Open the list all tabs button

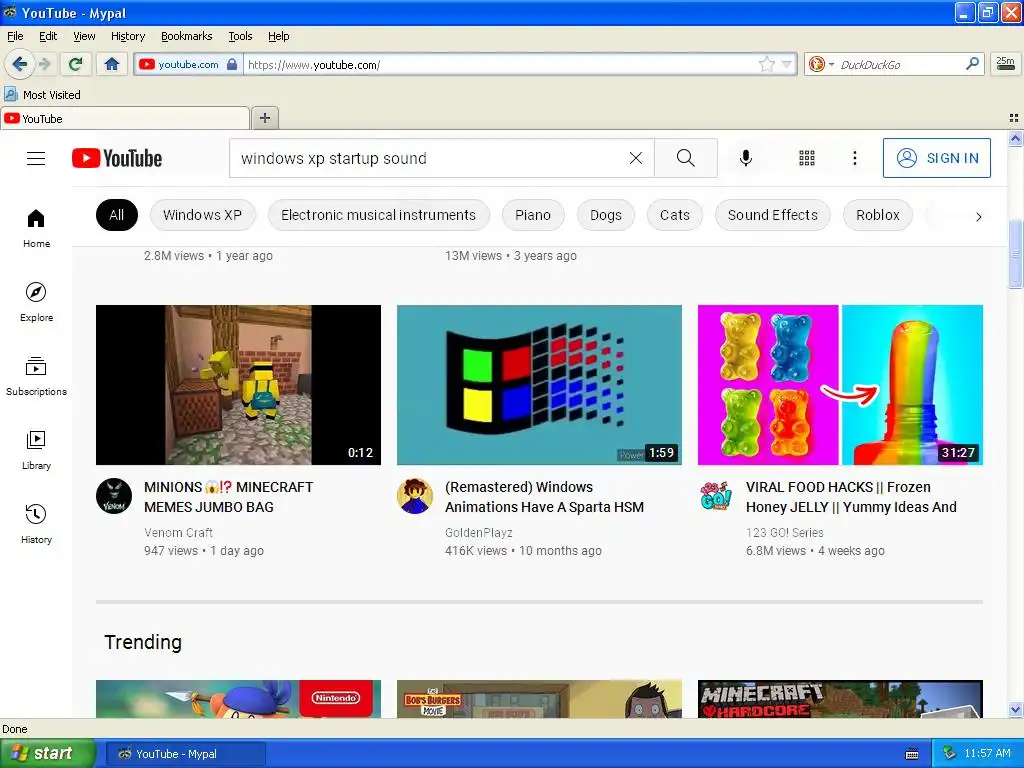pyautogui.click(x=1014, y=118)
